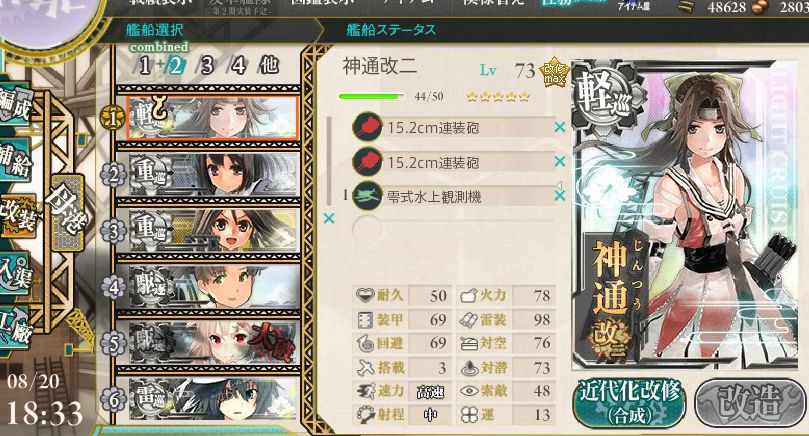
Task: Select the 雷巡 torpedo cruiser in slot 6
Action: pyautogui.click(x=213, y=398)
